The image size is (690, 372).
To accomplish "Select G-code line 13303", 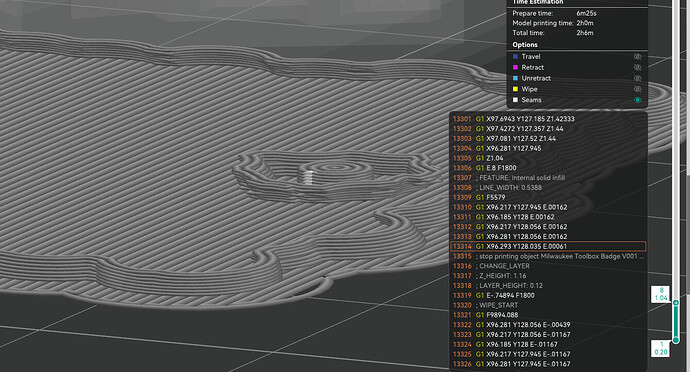I will [x=548, y=138].
